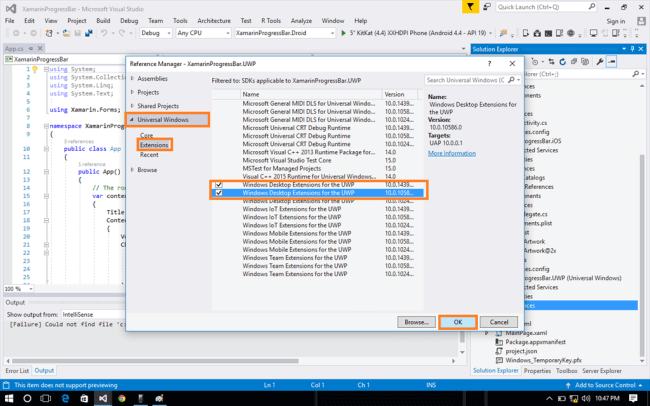The image size is (650, 406).
Task: Uncheck Windows Desktop Extensions version 10.0.1439
Action: click(219, 185)
